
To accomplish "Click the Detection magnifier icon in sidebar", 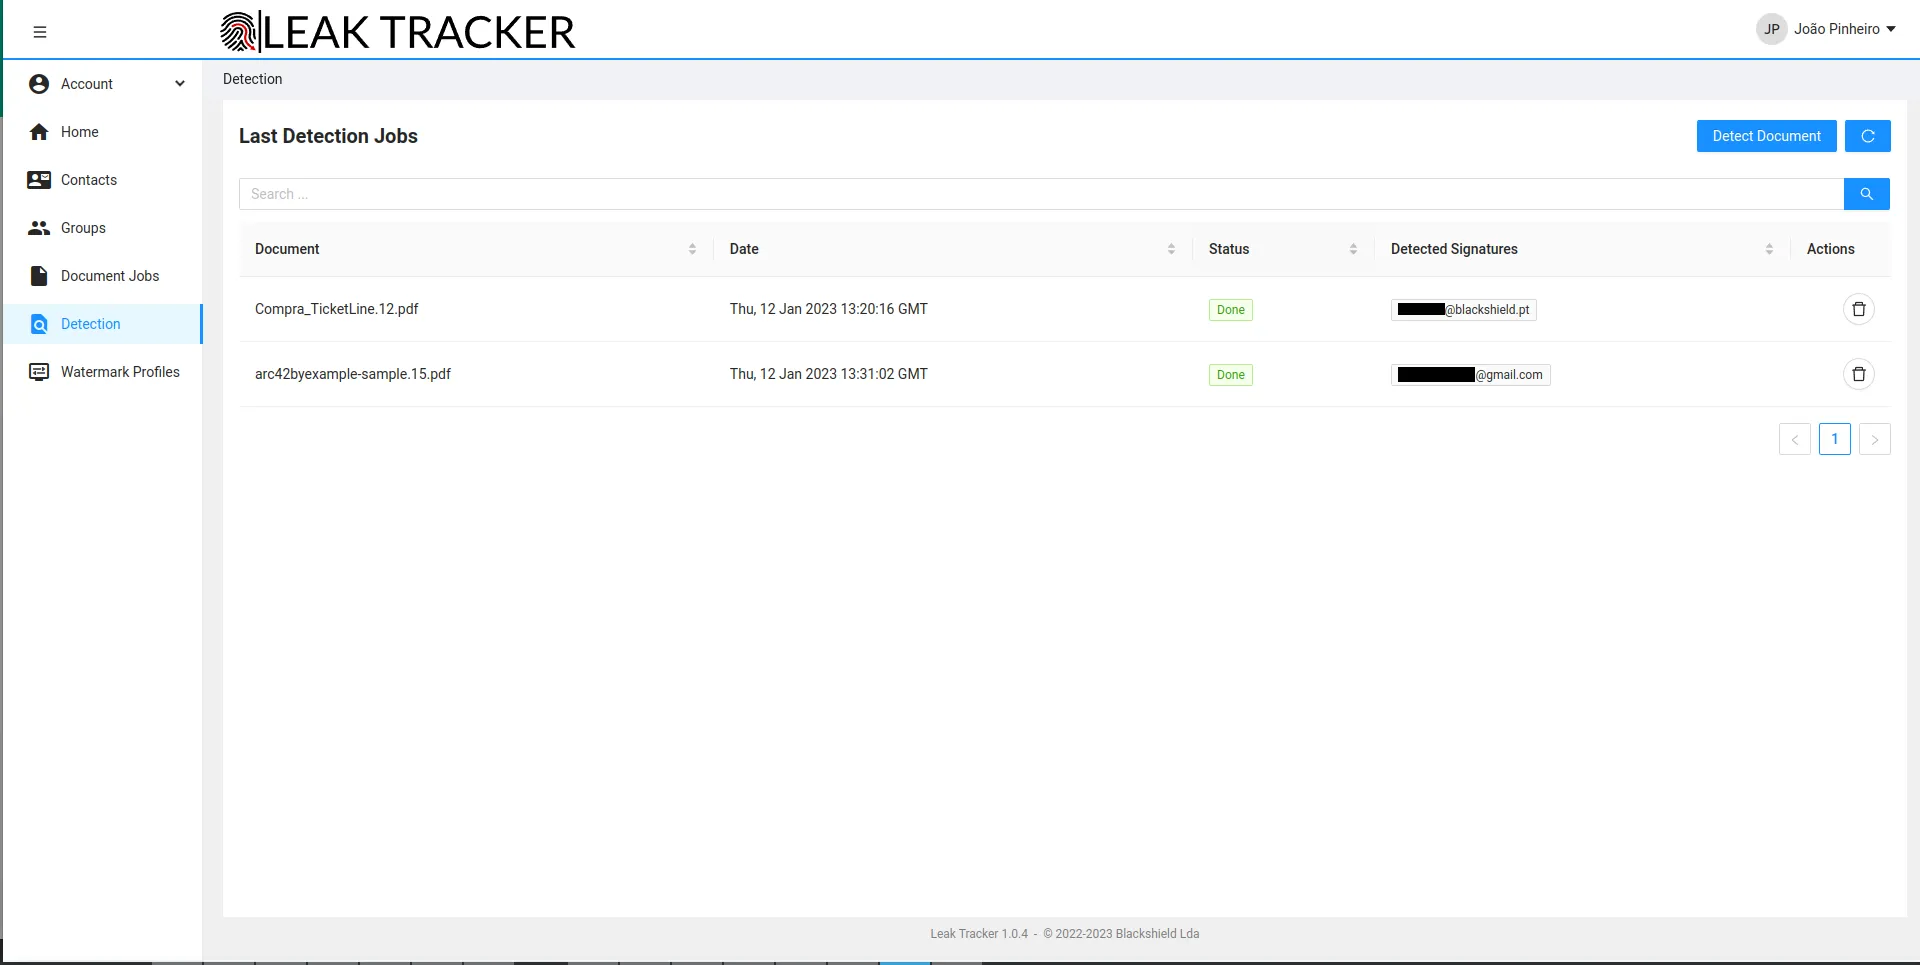I will (x=39, y=324).
